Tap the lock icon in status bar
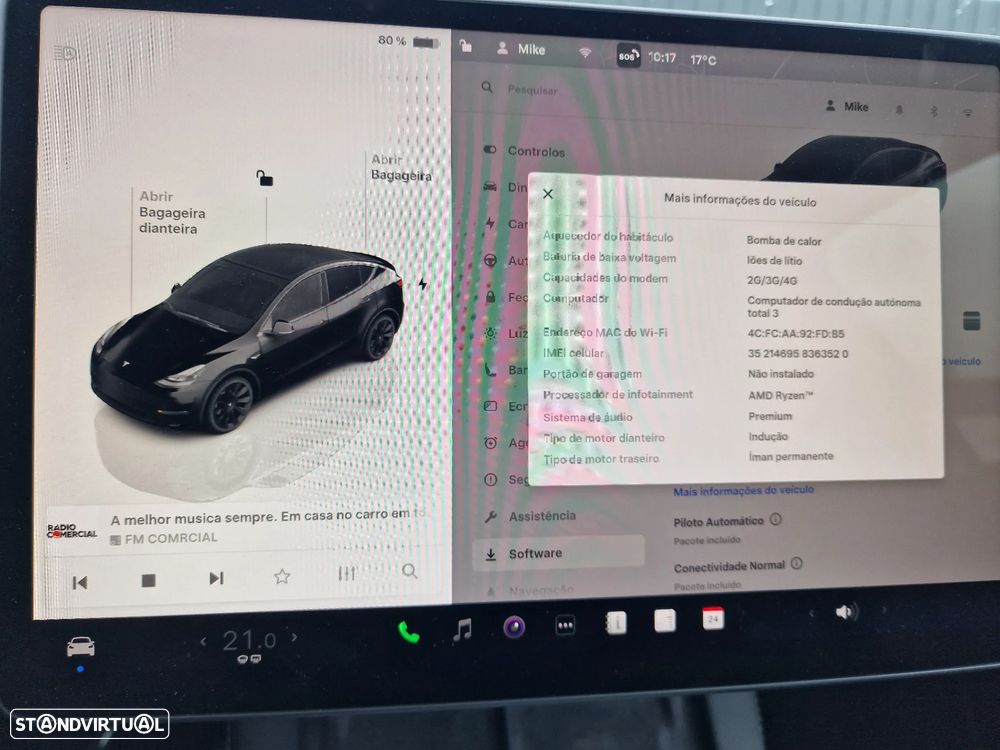 coord(466,45)
